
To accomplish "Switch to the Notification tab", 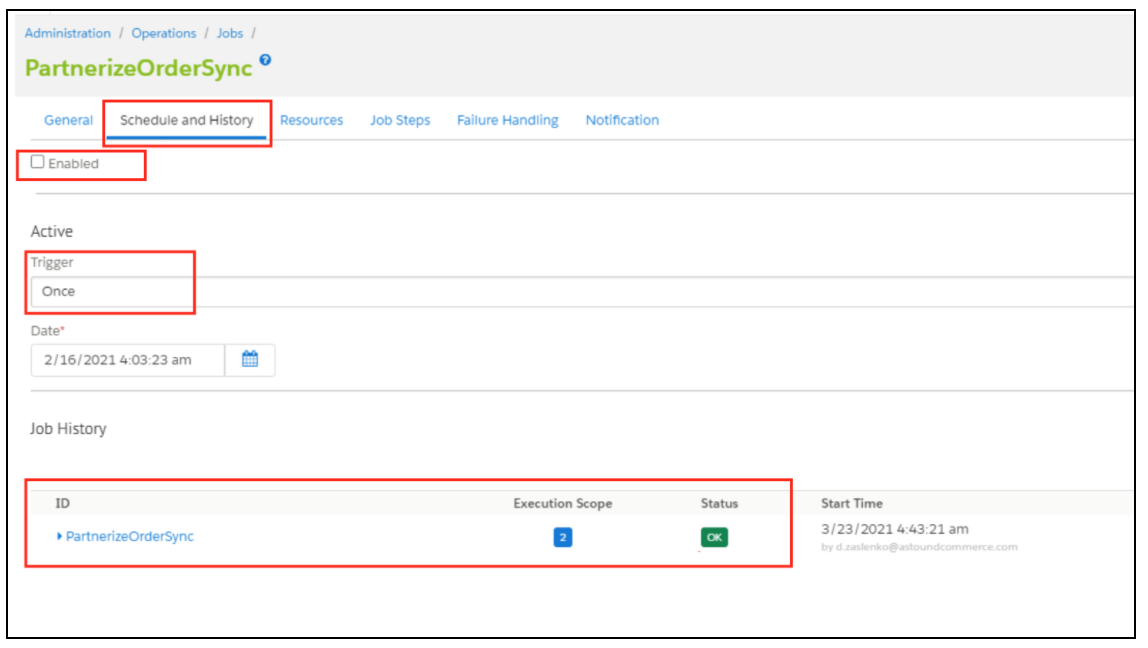I will [x=622, y=120].
